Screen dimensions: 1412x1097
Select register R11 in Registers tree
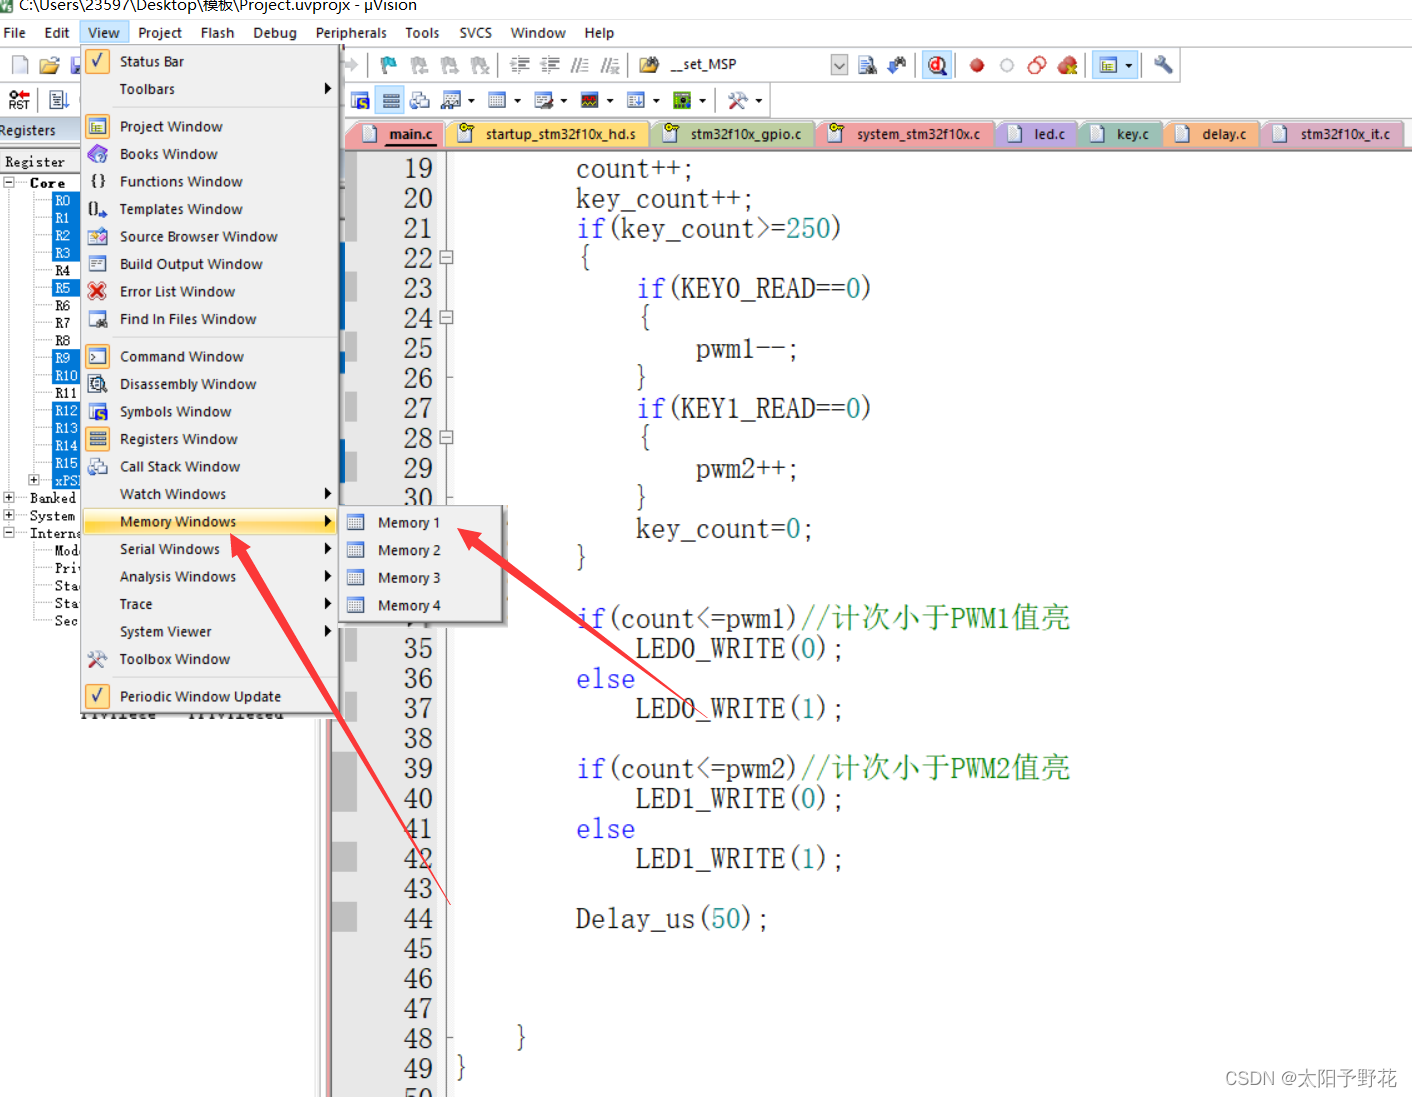66,393
